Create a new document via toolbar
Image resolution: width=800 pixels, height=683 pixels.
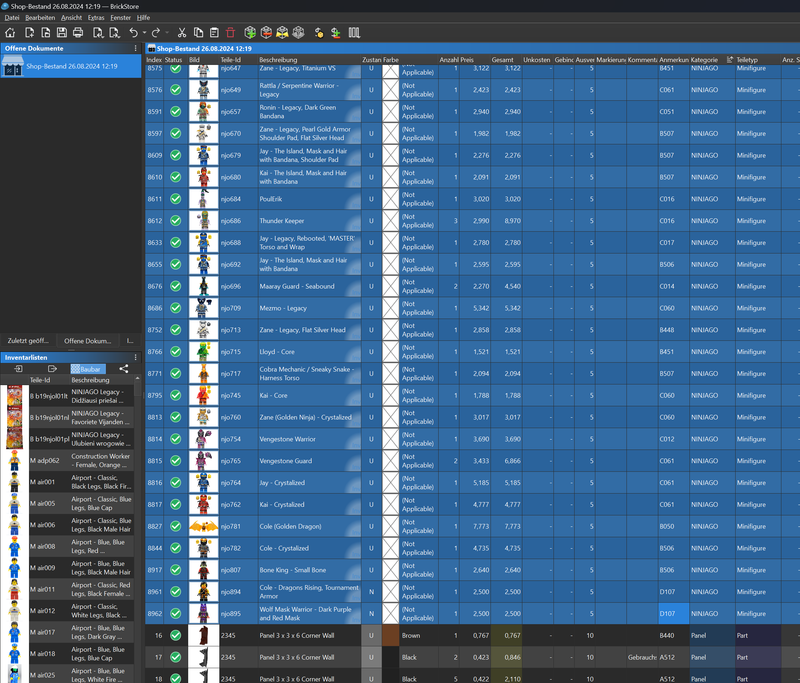(x=29, y=33)
